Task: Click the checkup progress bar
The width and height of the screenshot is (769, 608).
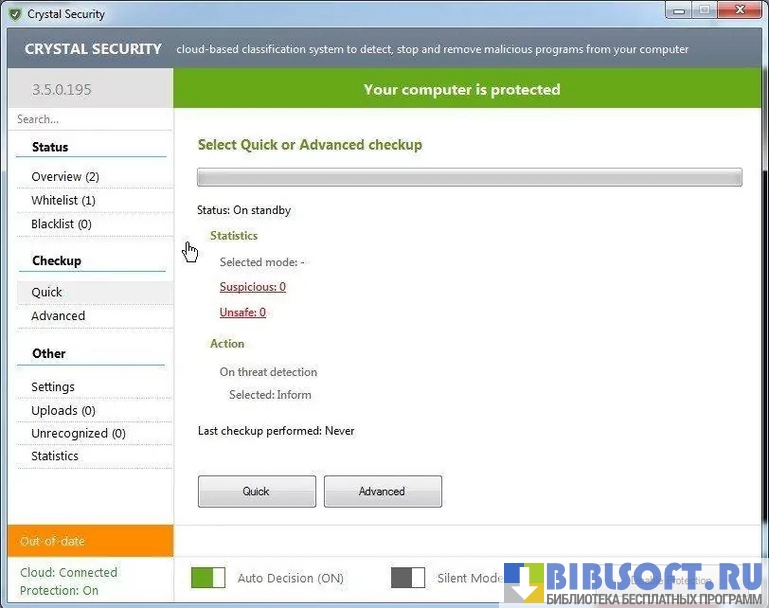Action: click(x=469, y=178)
